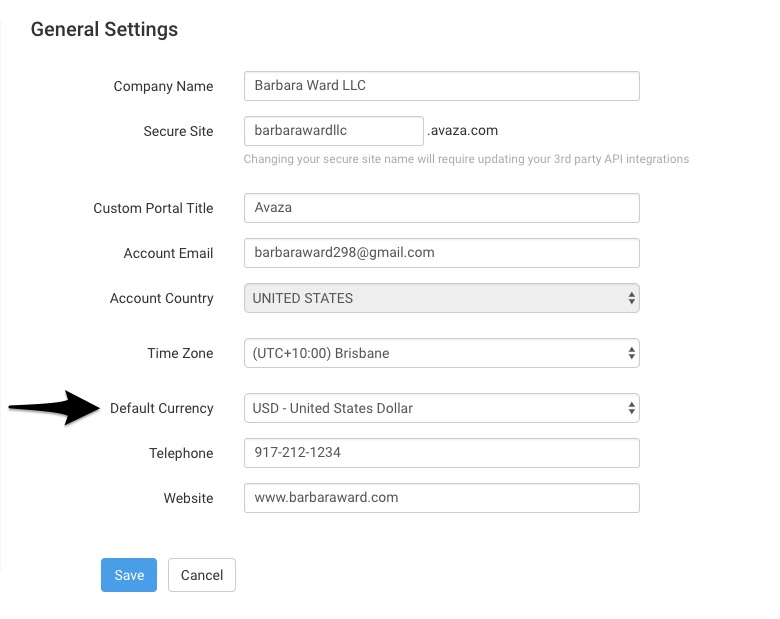
Task: Click the Time Zone selector arrows
Action: (631, 353)
